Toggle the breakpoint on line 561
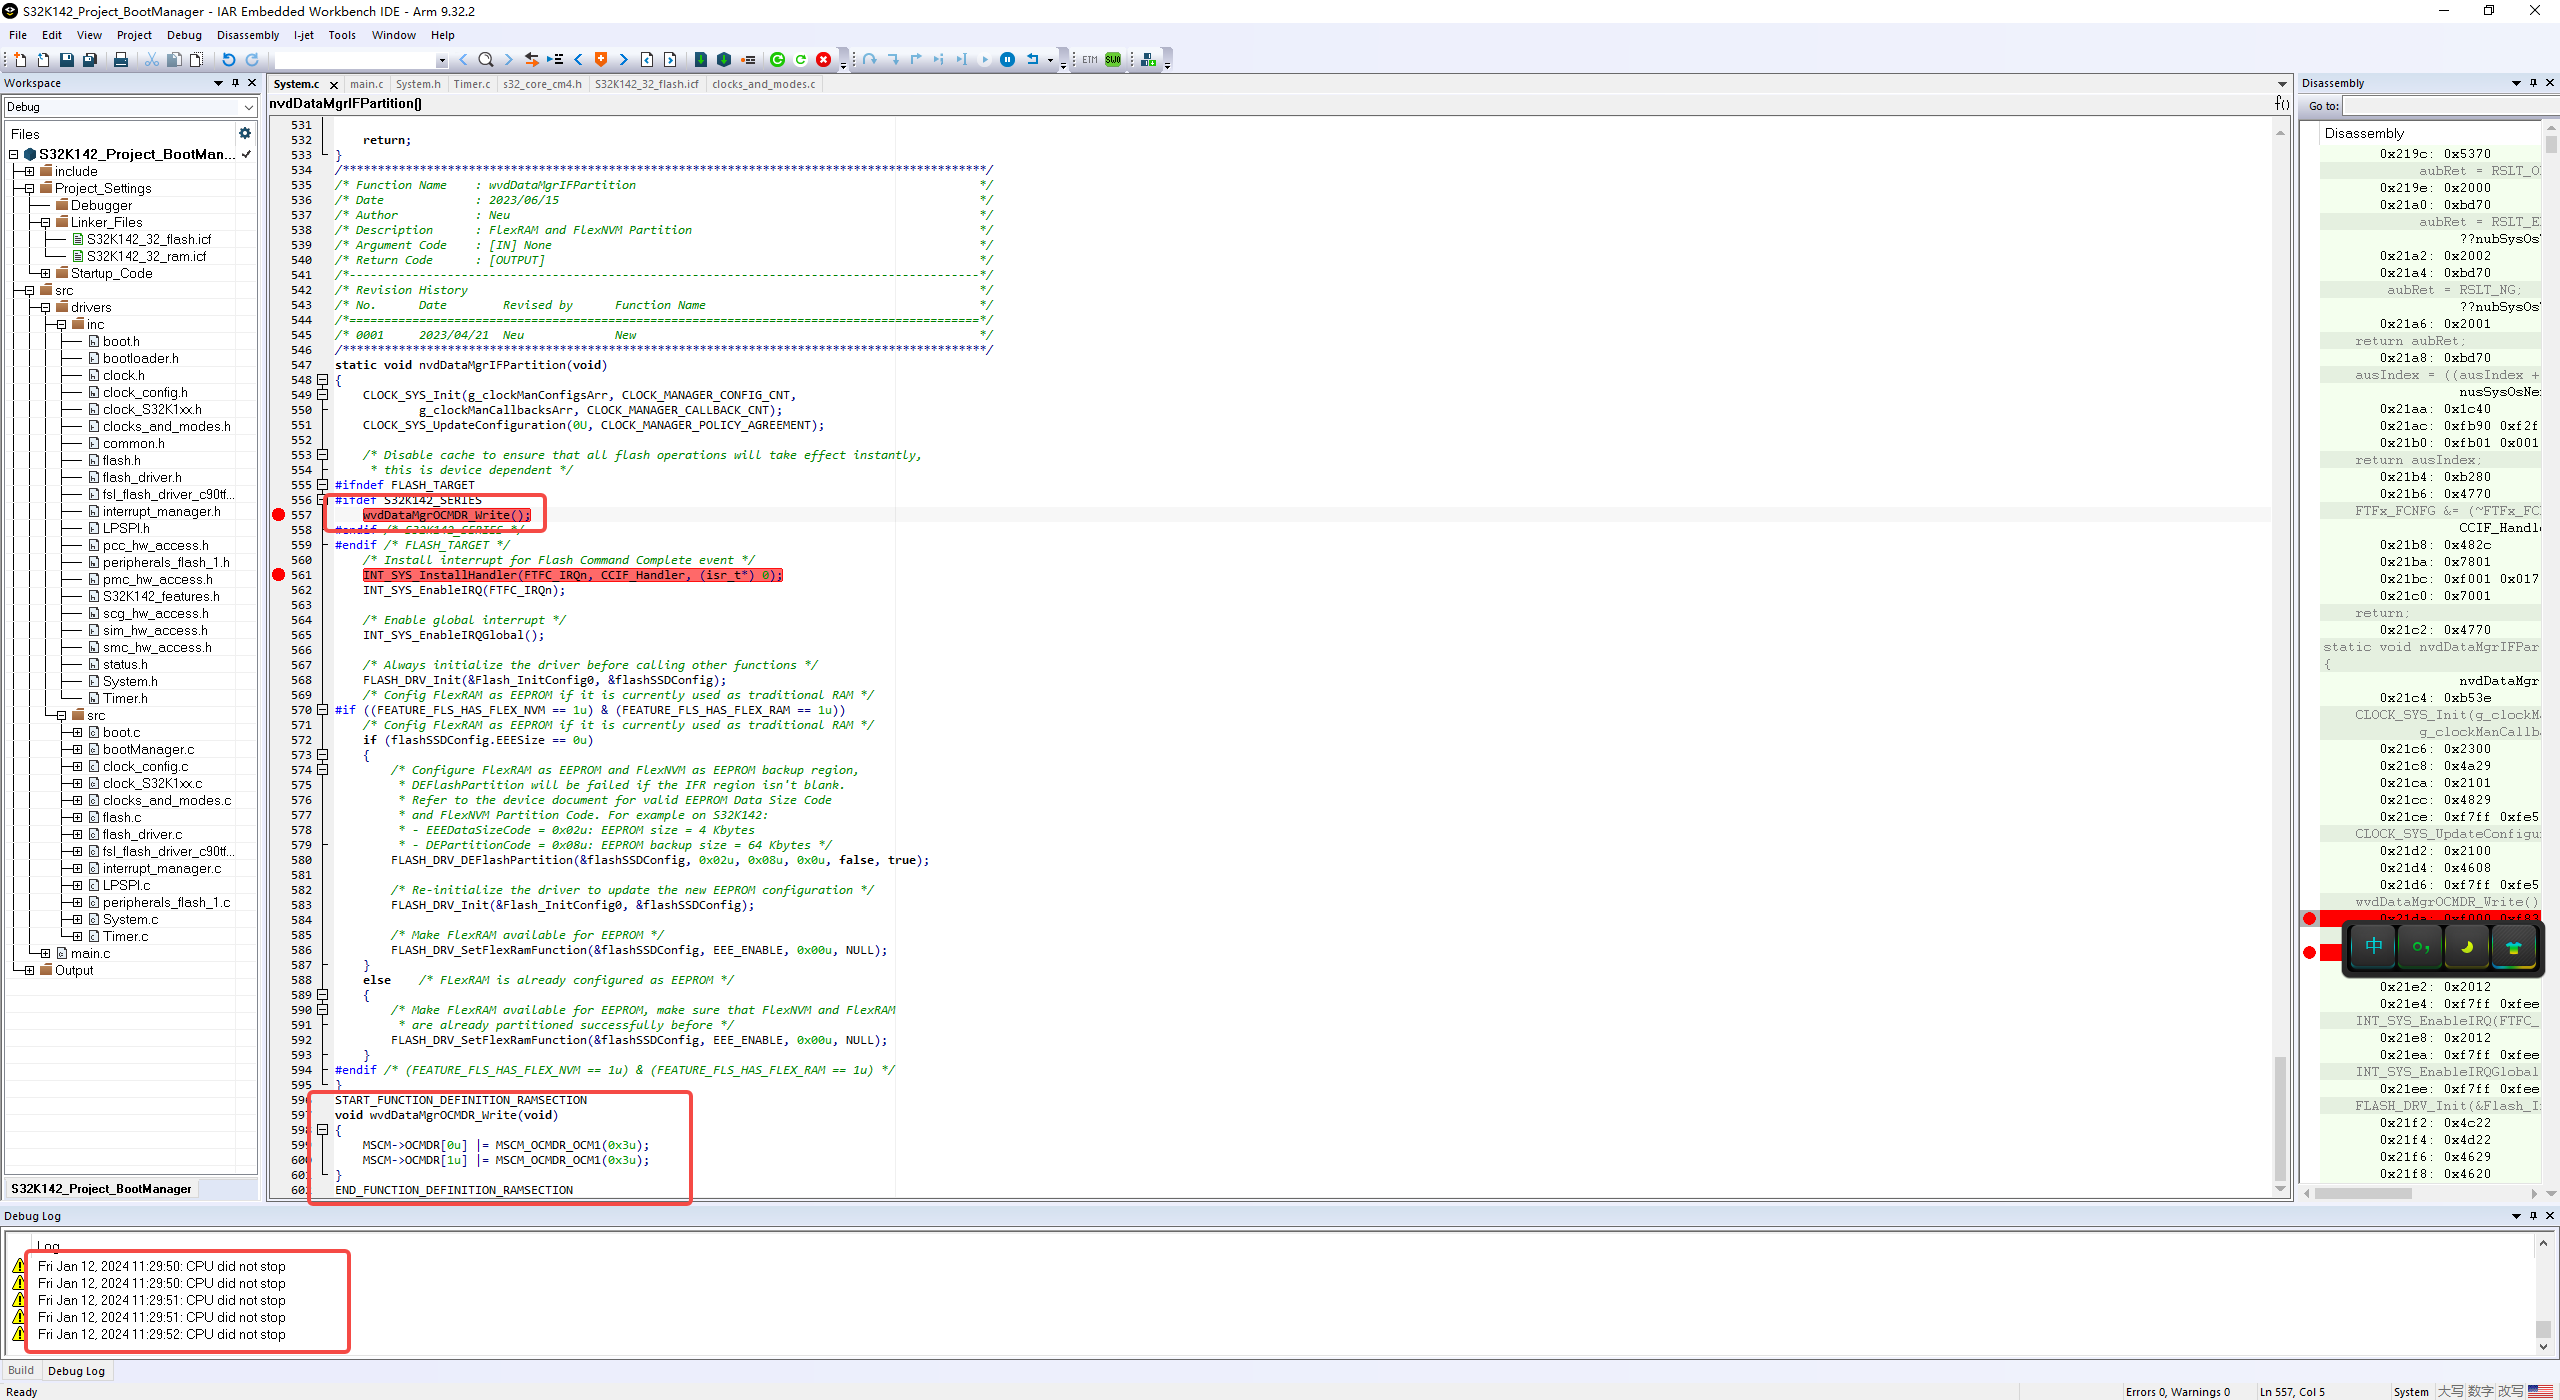This screenshot has height=1400, width=2560. 279,575
